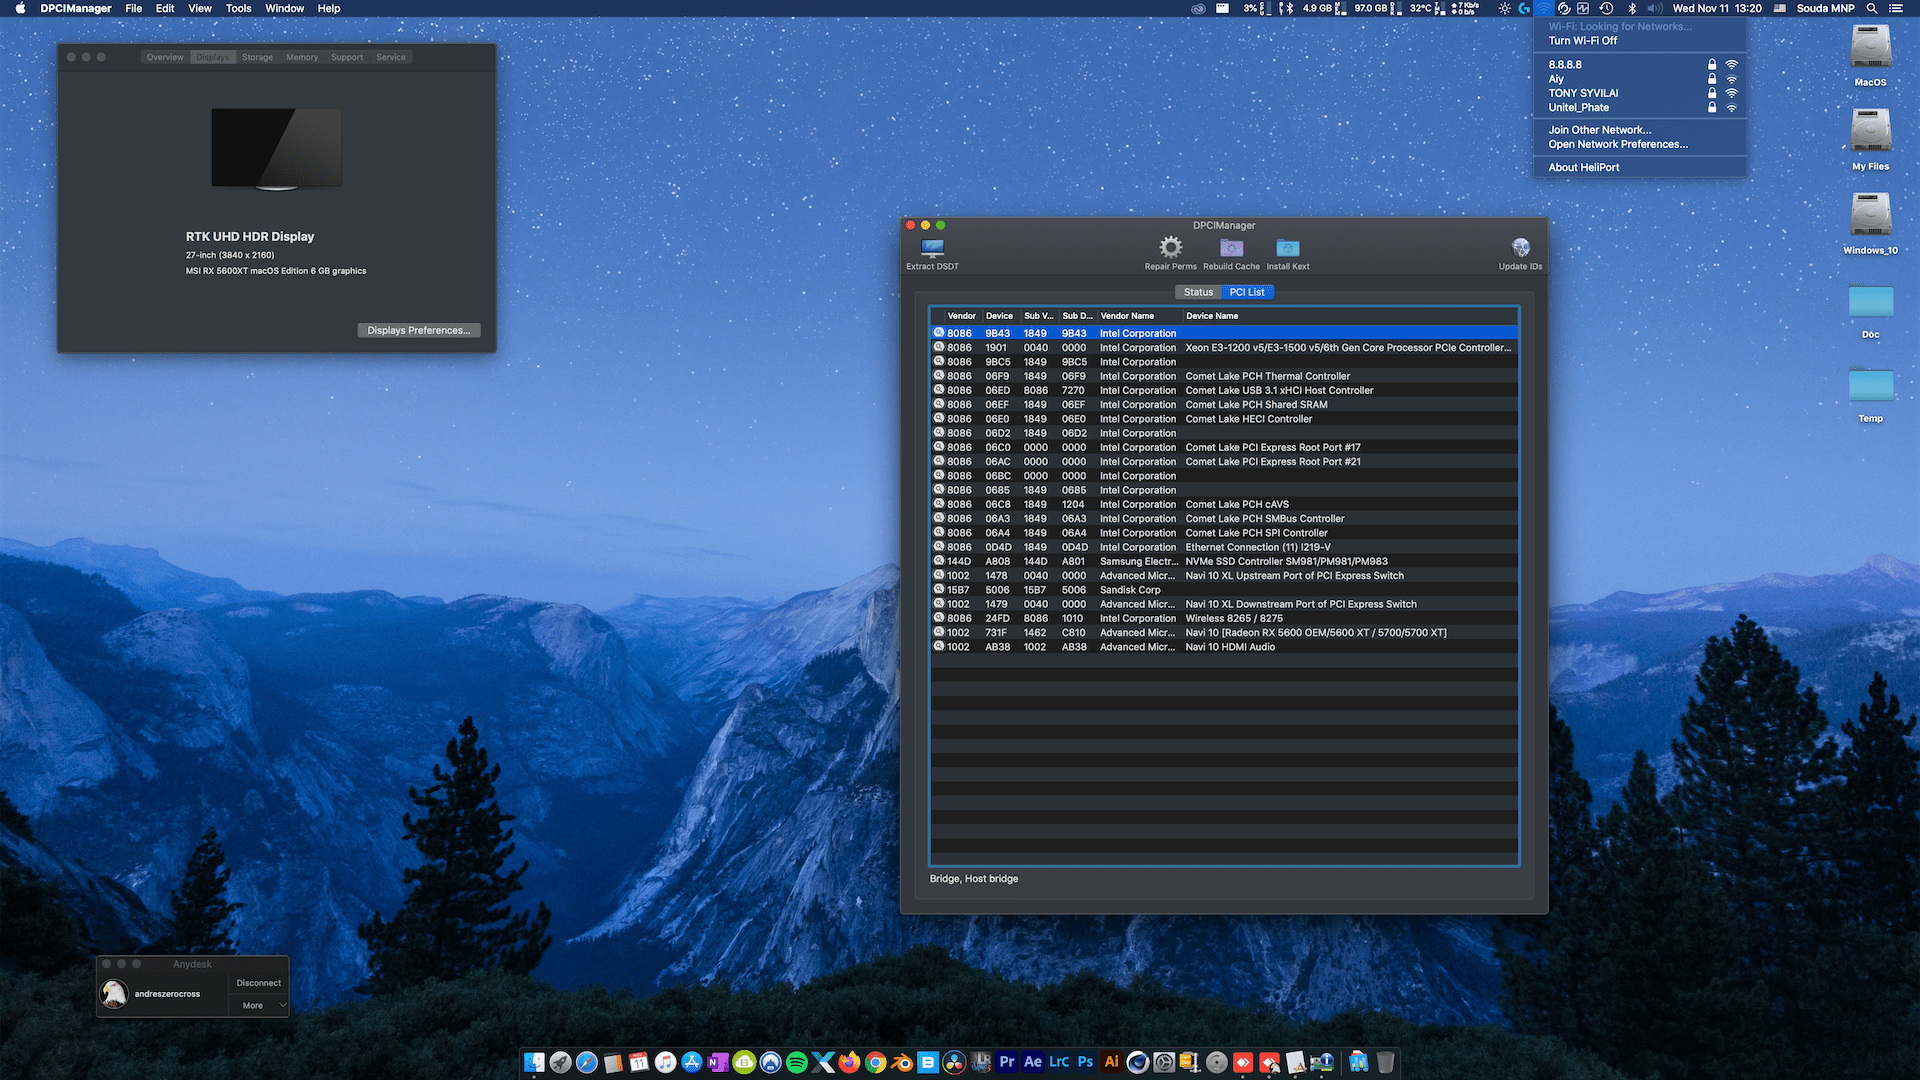Viewport: 1920px width, 1080px height.
Task: Switch to the Status segment
Action: [1198, 292]
